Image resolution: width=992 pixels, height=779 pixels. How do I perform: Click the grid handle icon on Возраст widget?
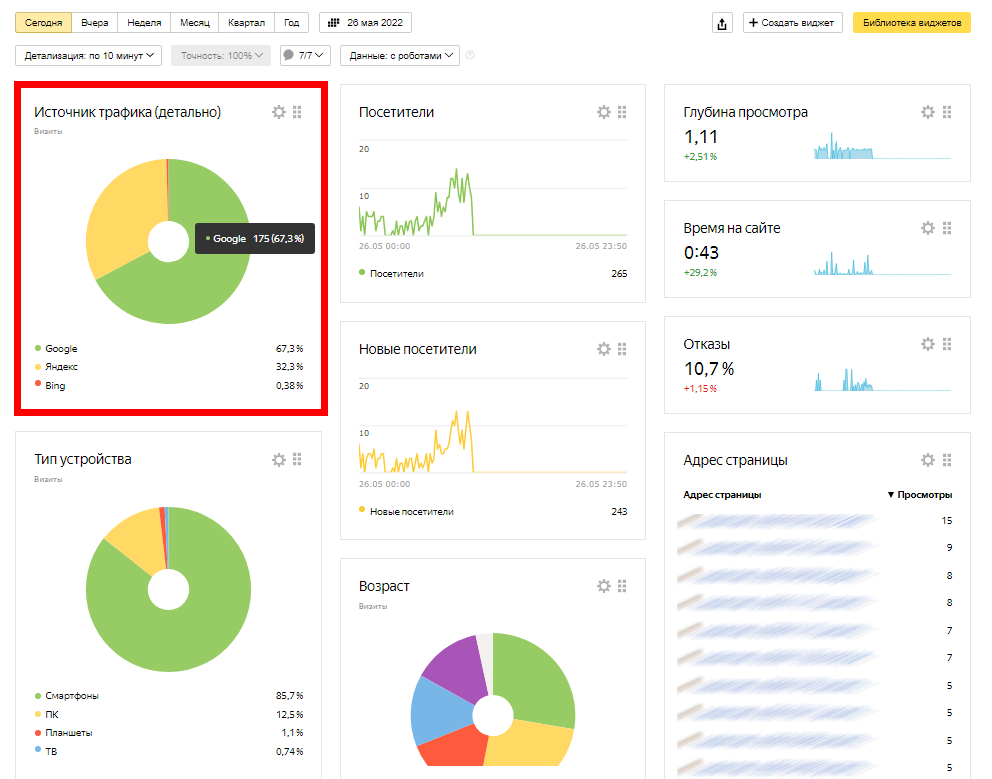(622, 586)
